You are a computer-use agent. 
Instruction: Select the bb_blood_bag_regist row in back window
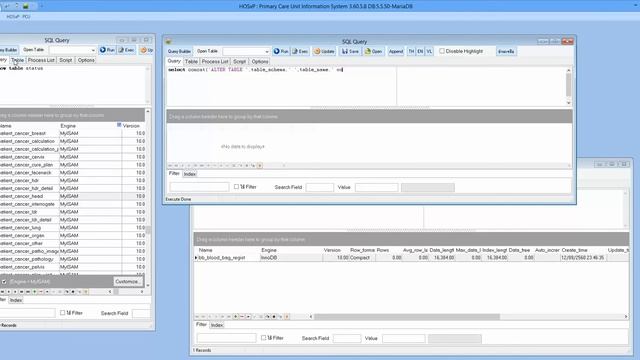[x=412, y=258]
